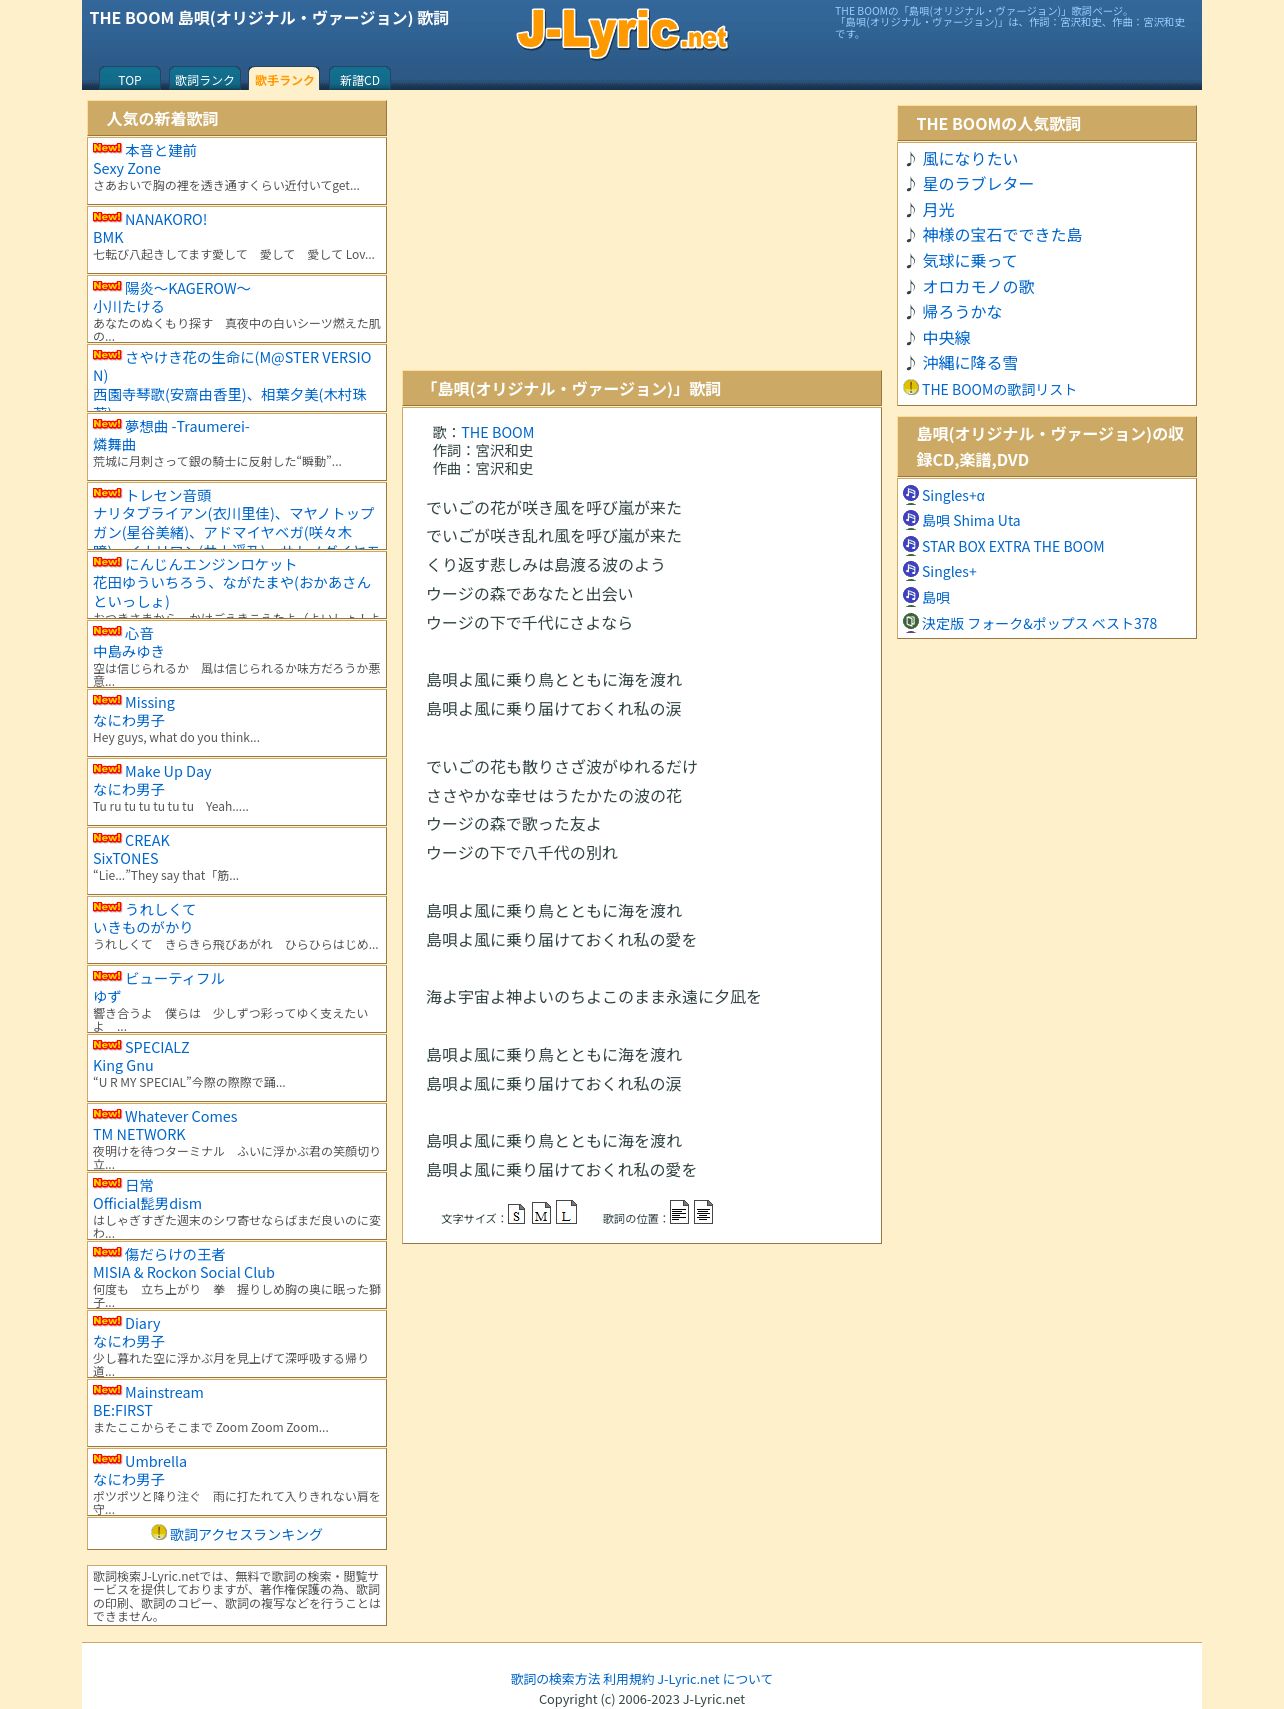This screenshot has width=1284, height=1709.
Task: Set lyrics font size to medium (M)
Action: click(x=541, y=1213)
